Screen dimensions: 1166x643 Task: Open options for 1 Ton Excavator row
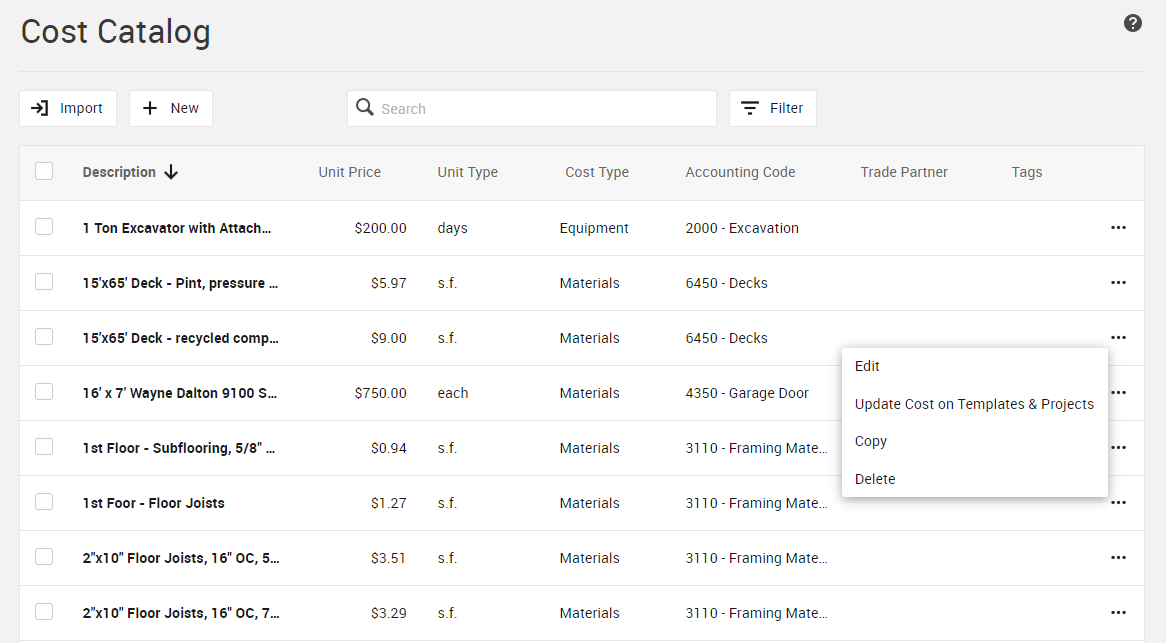pos(1118,227)
